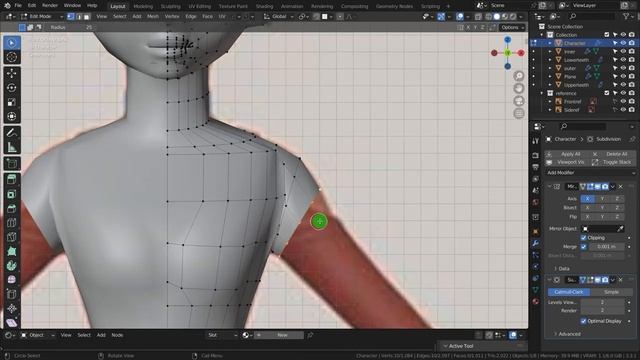The height and width of the screenshot is (360, 640).
Task: Open Material properties tab icon
Action: (x=536, y=301)
